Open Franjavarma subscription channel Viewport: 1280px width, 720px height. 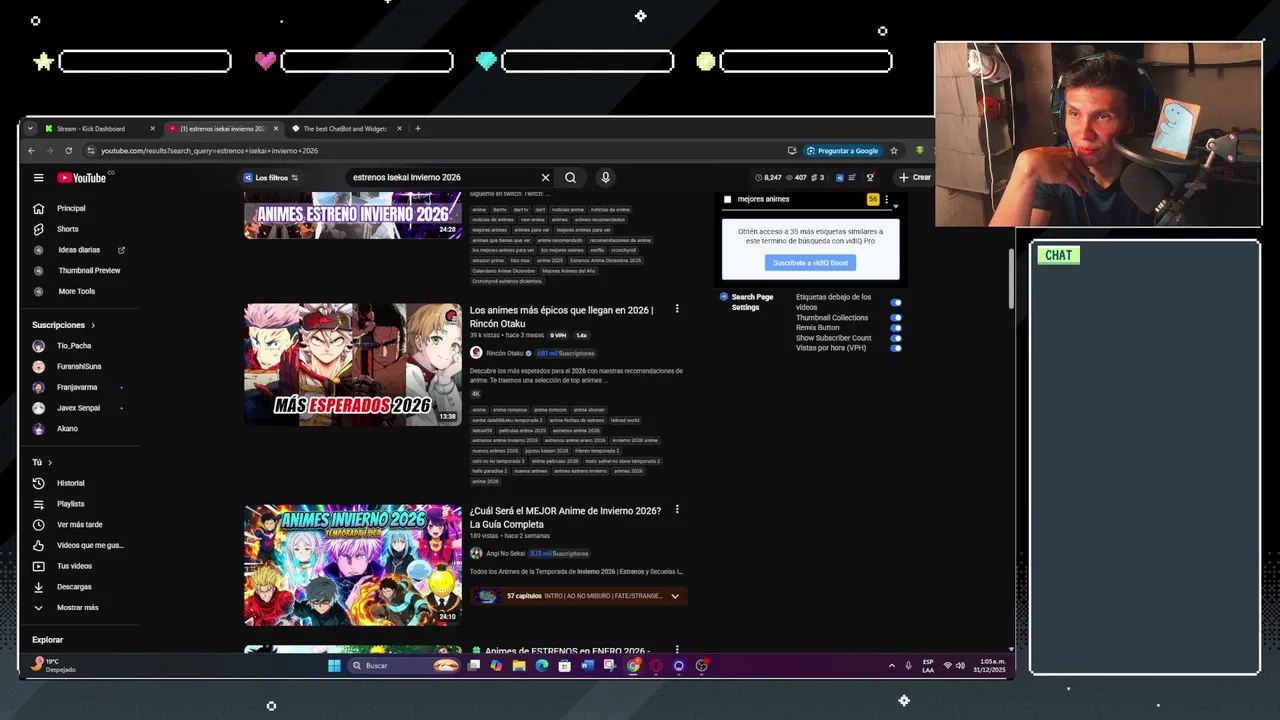pyautogui.click(x=76, y=387)
